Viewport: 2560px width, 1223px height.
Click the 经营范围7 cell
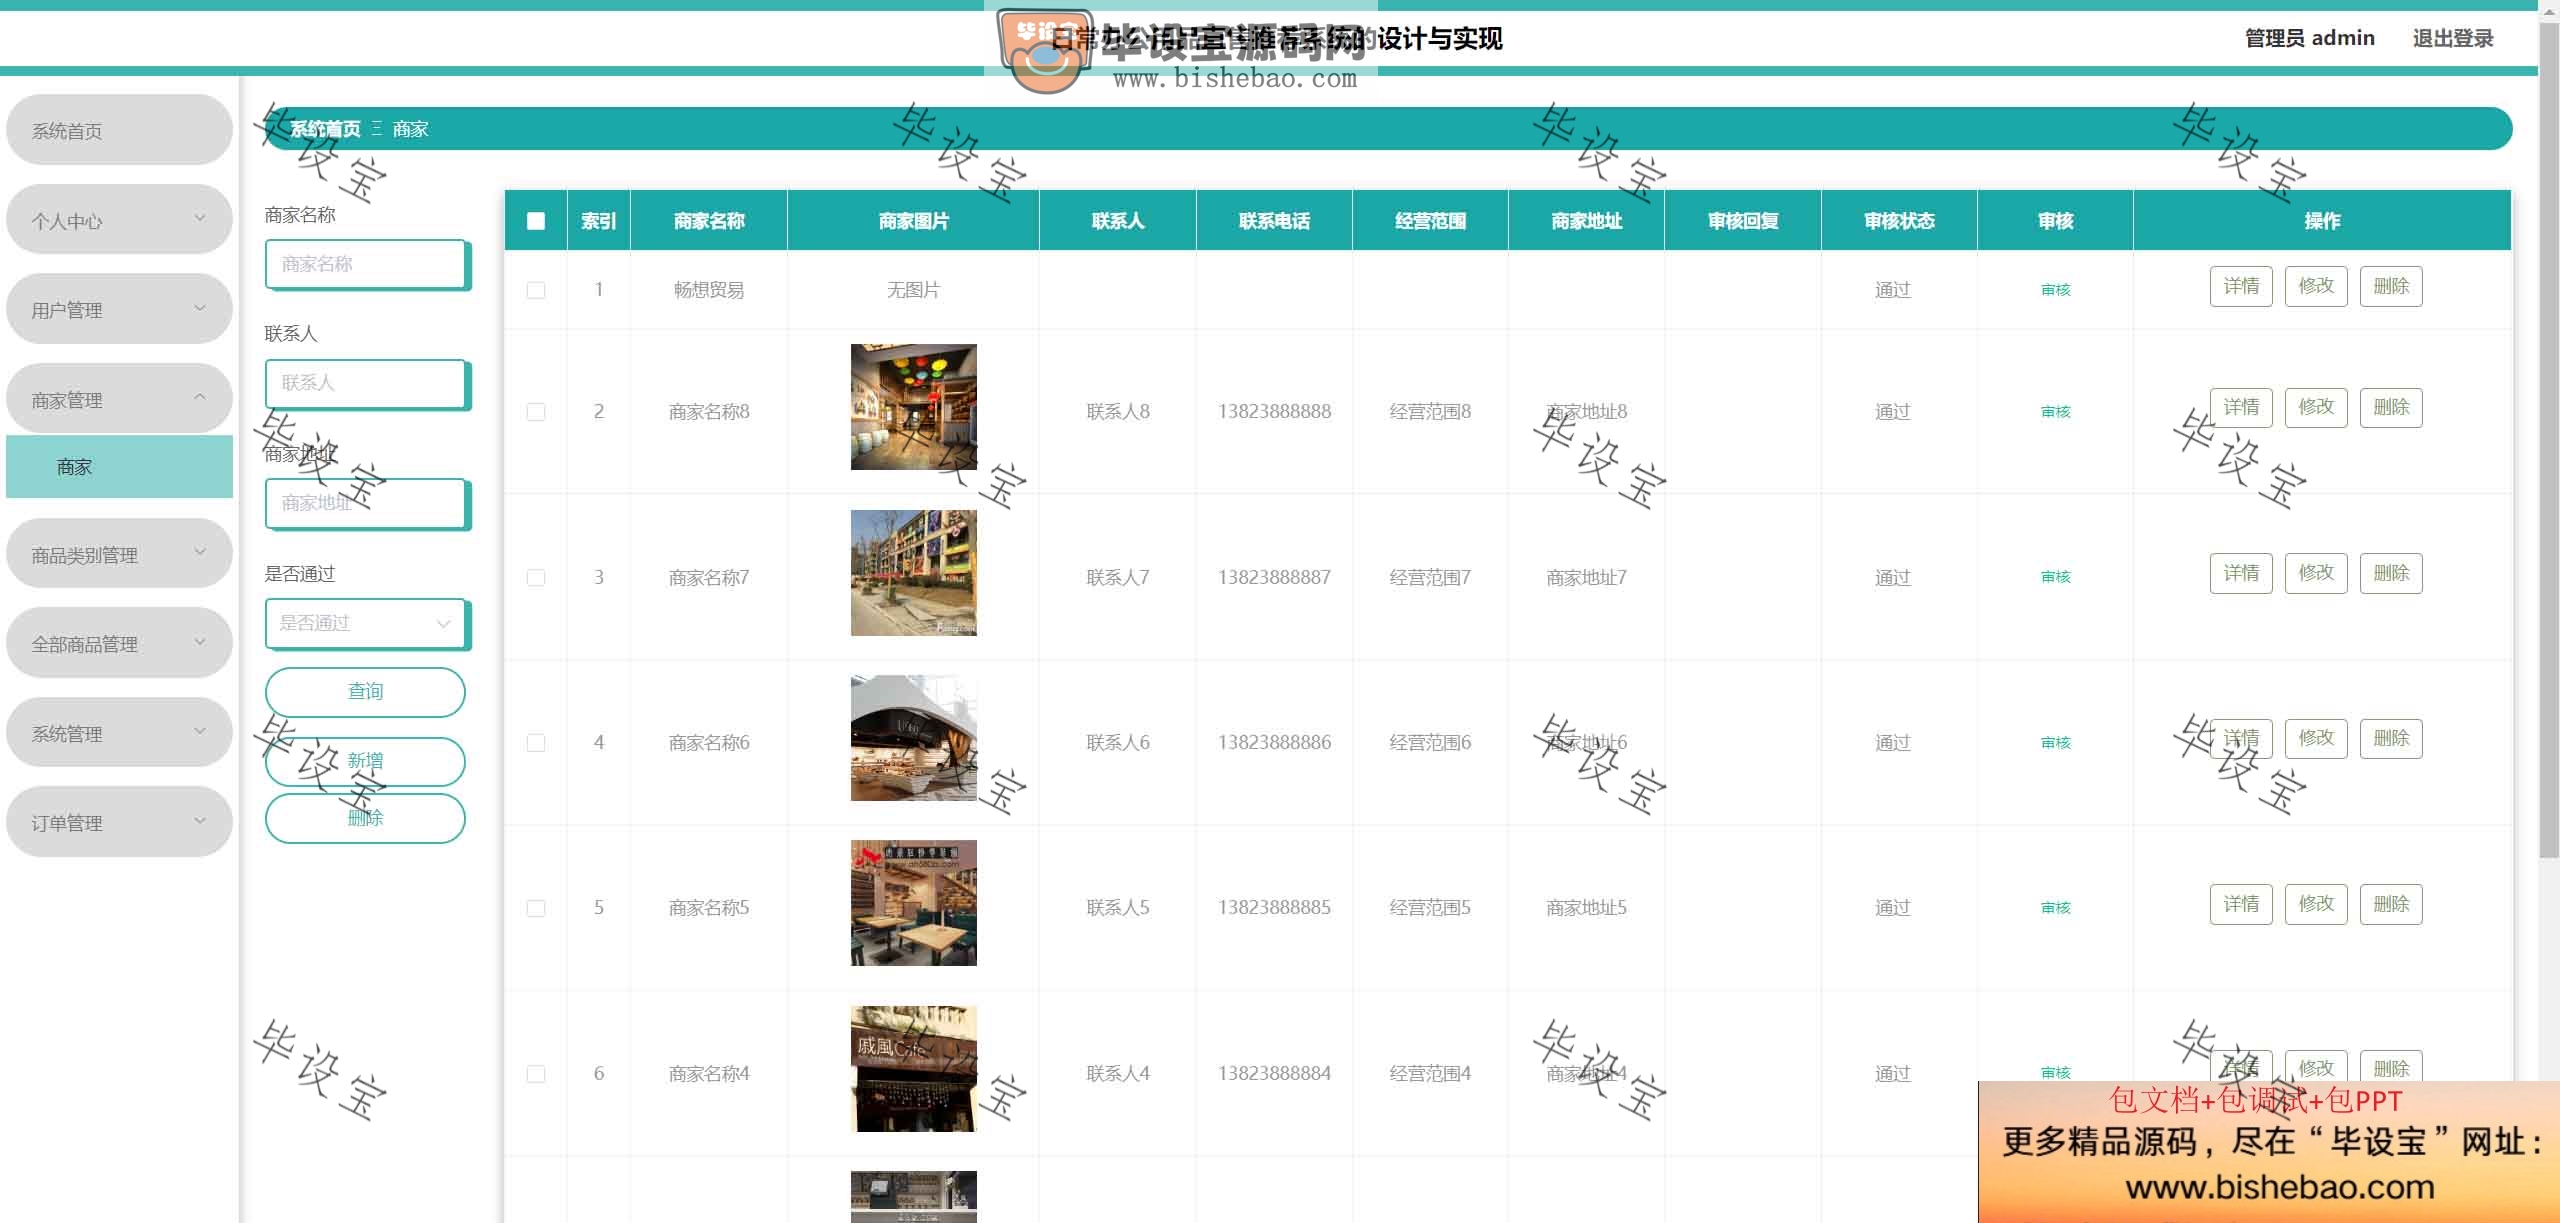click(x=1430, y=578)
